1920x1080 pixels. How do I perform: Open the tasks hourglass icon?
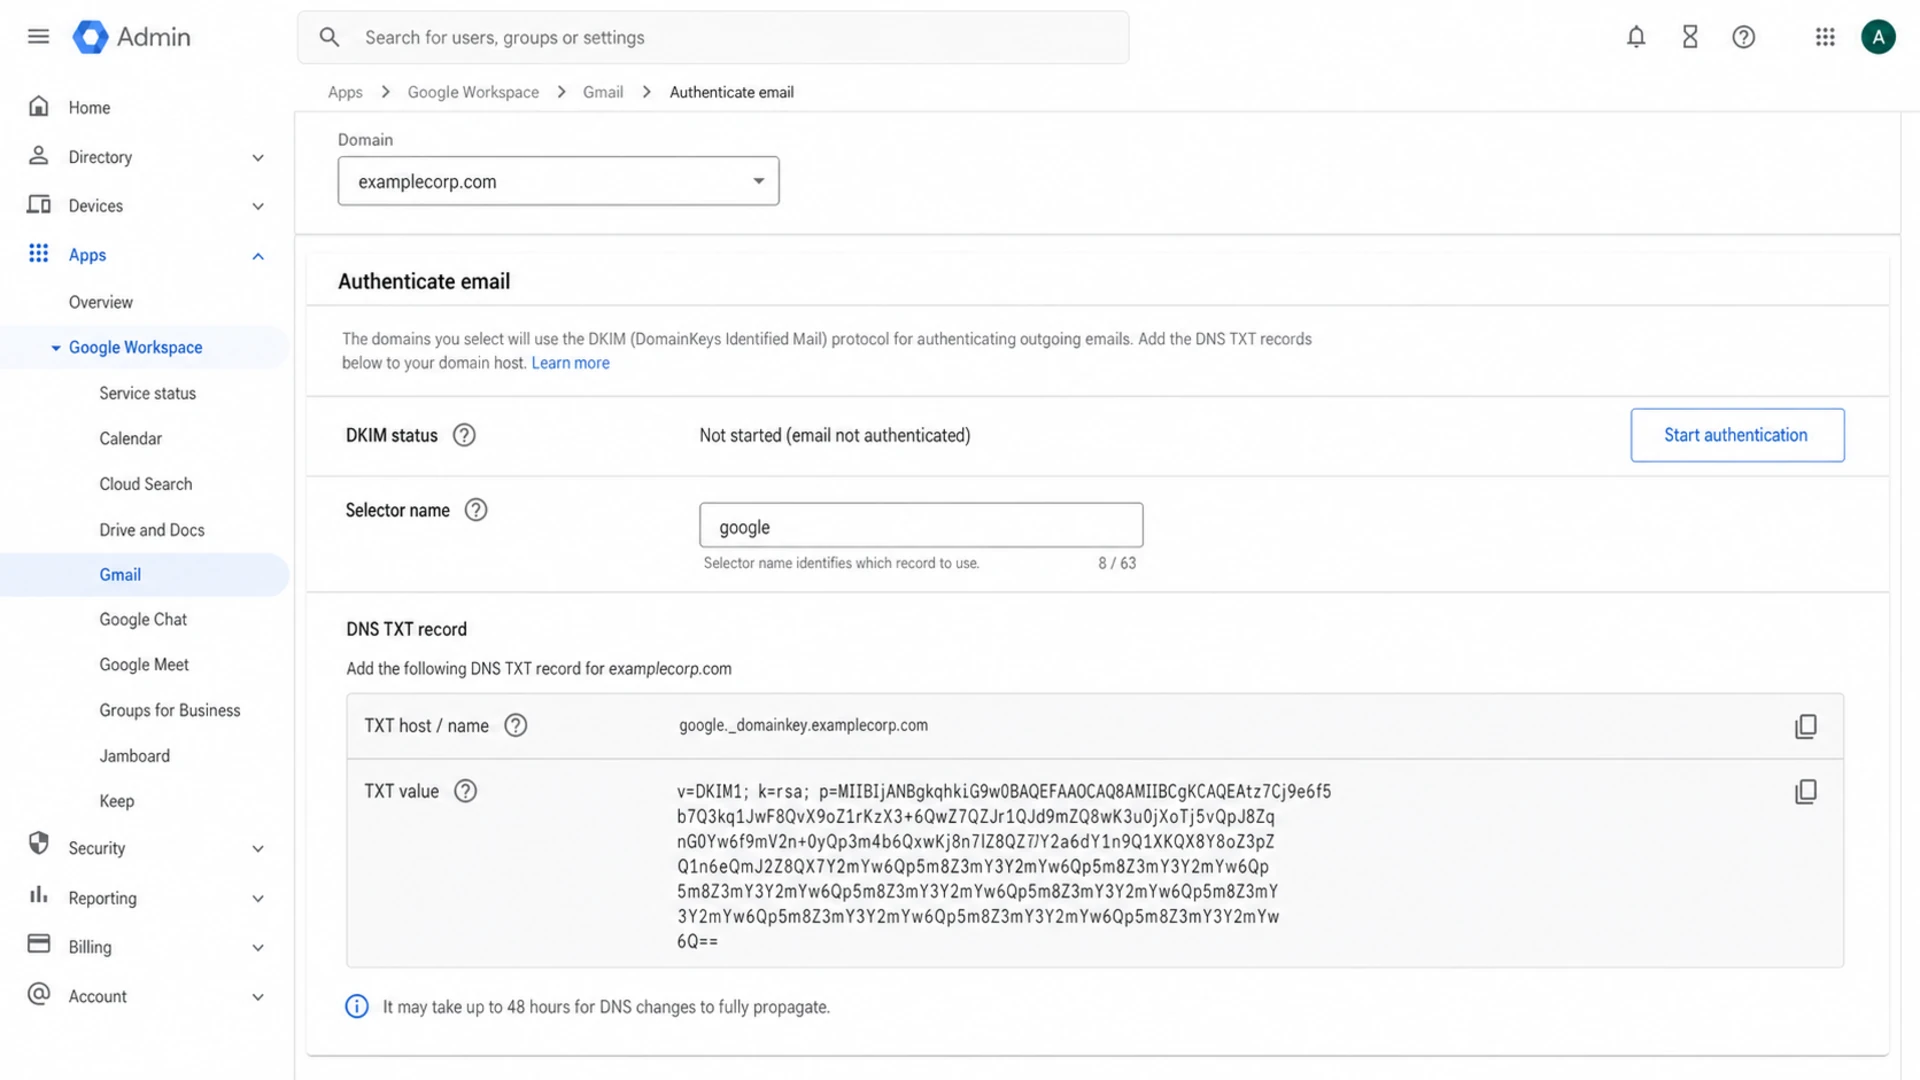tap(1690, 37)
